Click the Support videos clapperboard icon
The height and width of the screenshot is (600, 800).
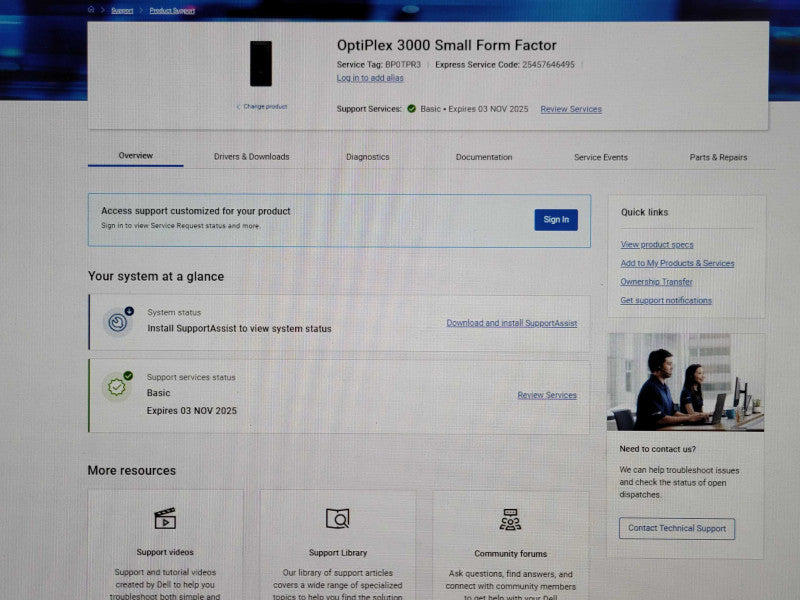[x=165, y=519]
